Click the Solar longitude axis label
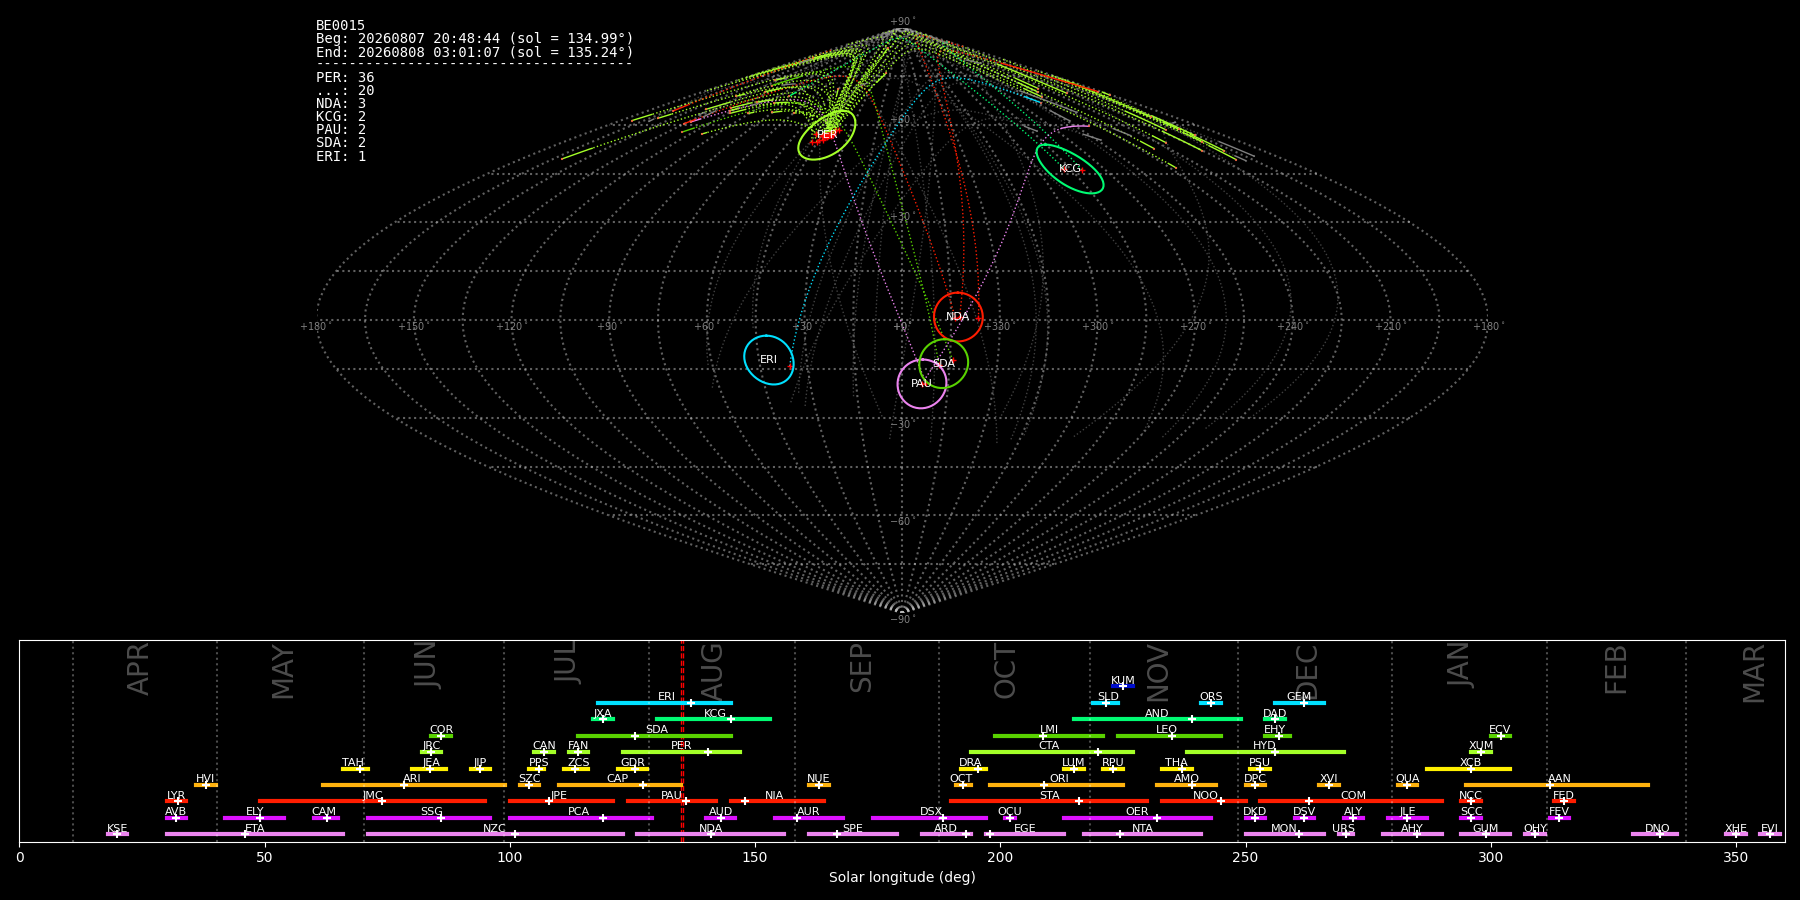 902,877
